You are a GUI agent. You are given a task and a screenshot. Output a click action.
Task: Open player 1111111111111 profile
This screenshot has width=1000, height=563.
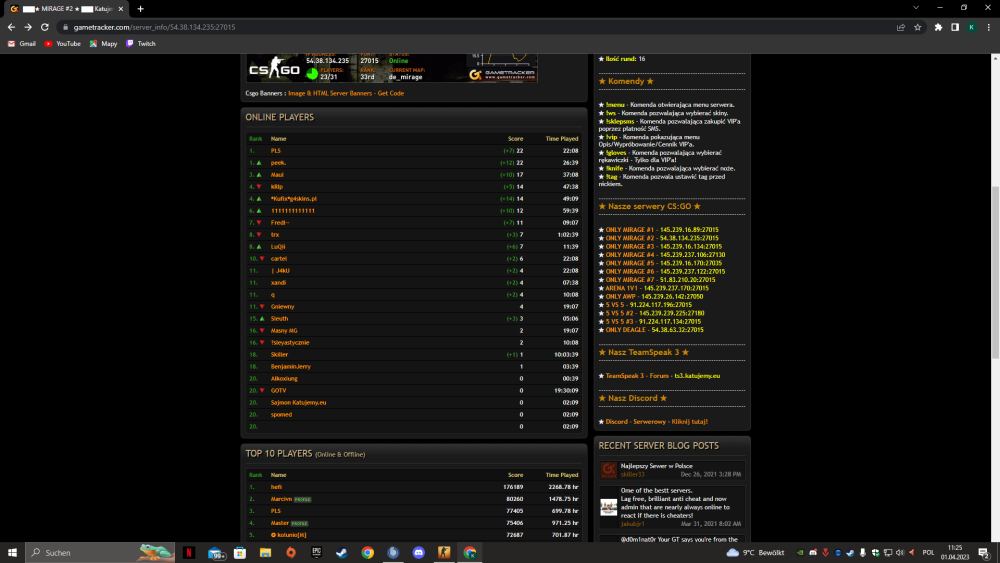(293, 210)
